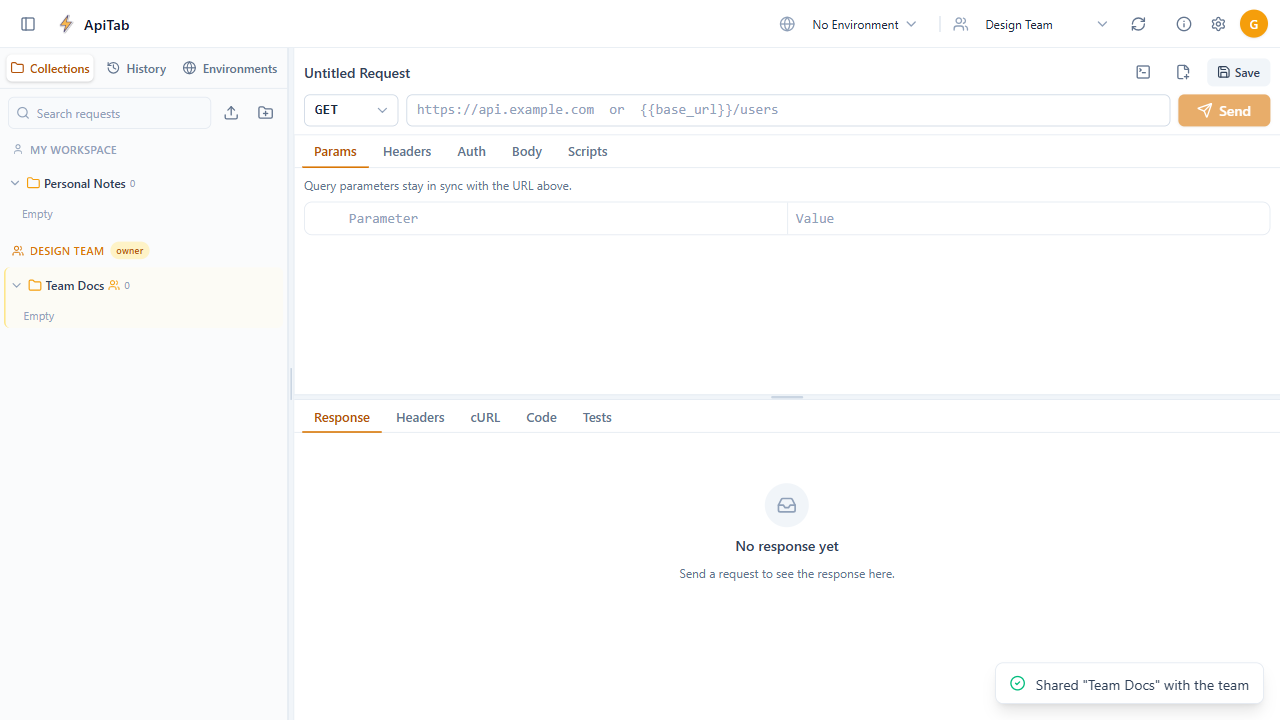Click the Search requests field
The height and width of the screenshot is (720, 1280).
point(110,113)
